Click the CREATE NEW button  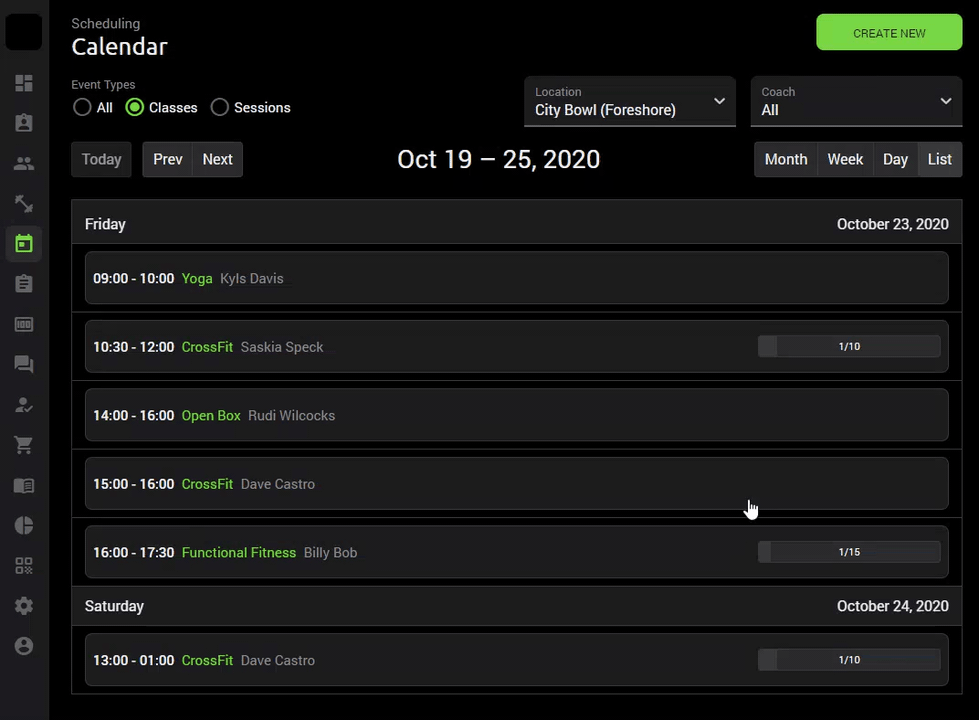(x=889, y=32)
